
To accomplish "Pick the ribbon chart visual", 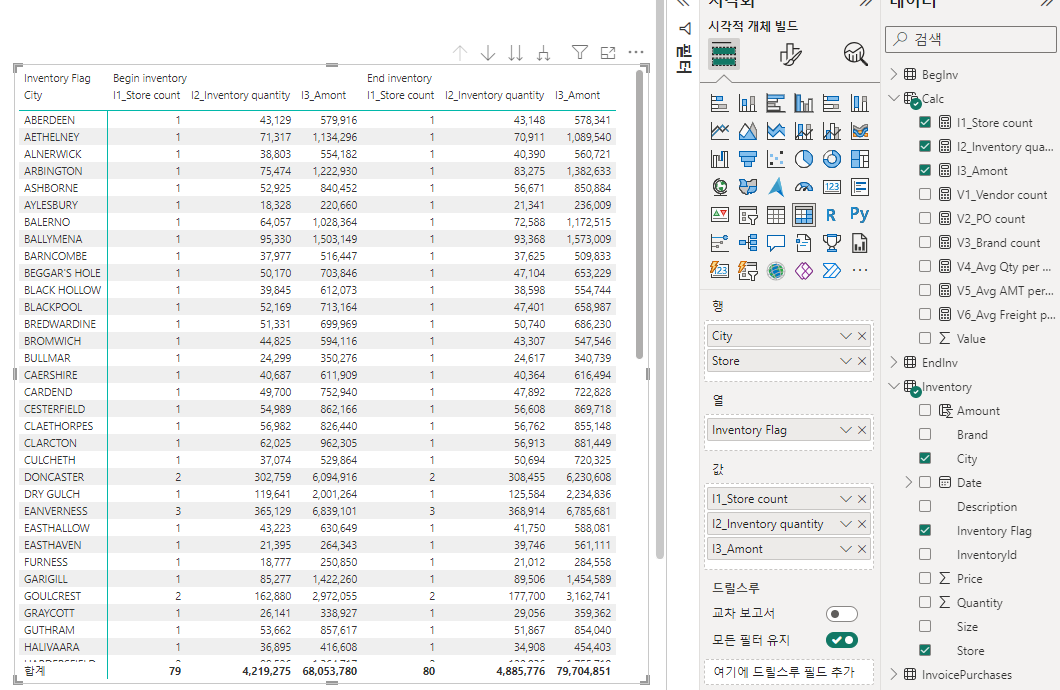I will pyautogui.click(x=860, y=131).
